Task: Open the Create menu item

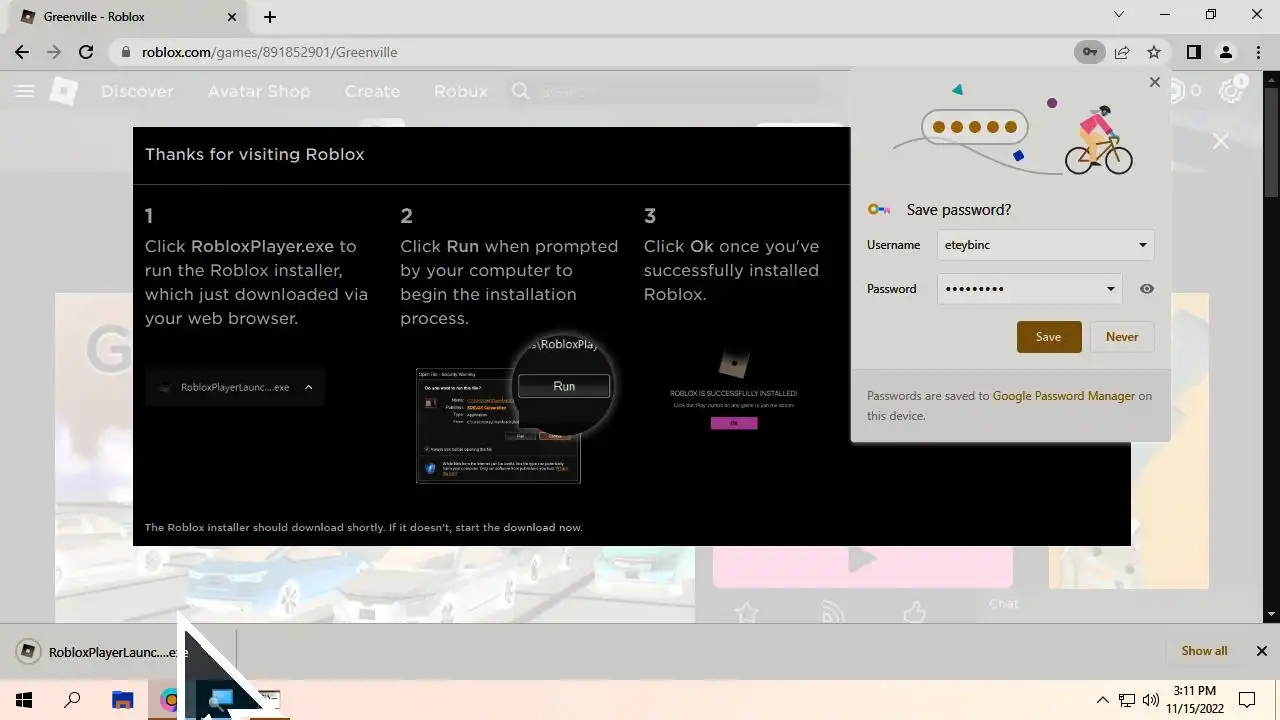Action: pyautogui.click(x=372, y=91)
